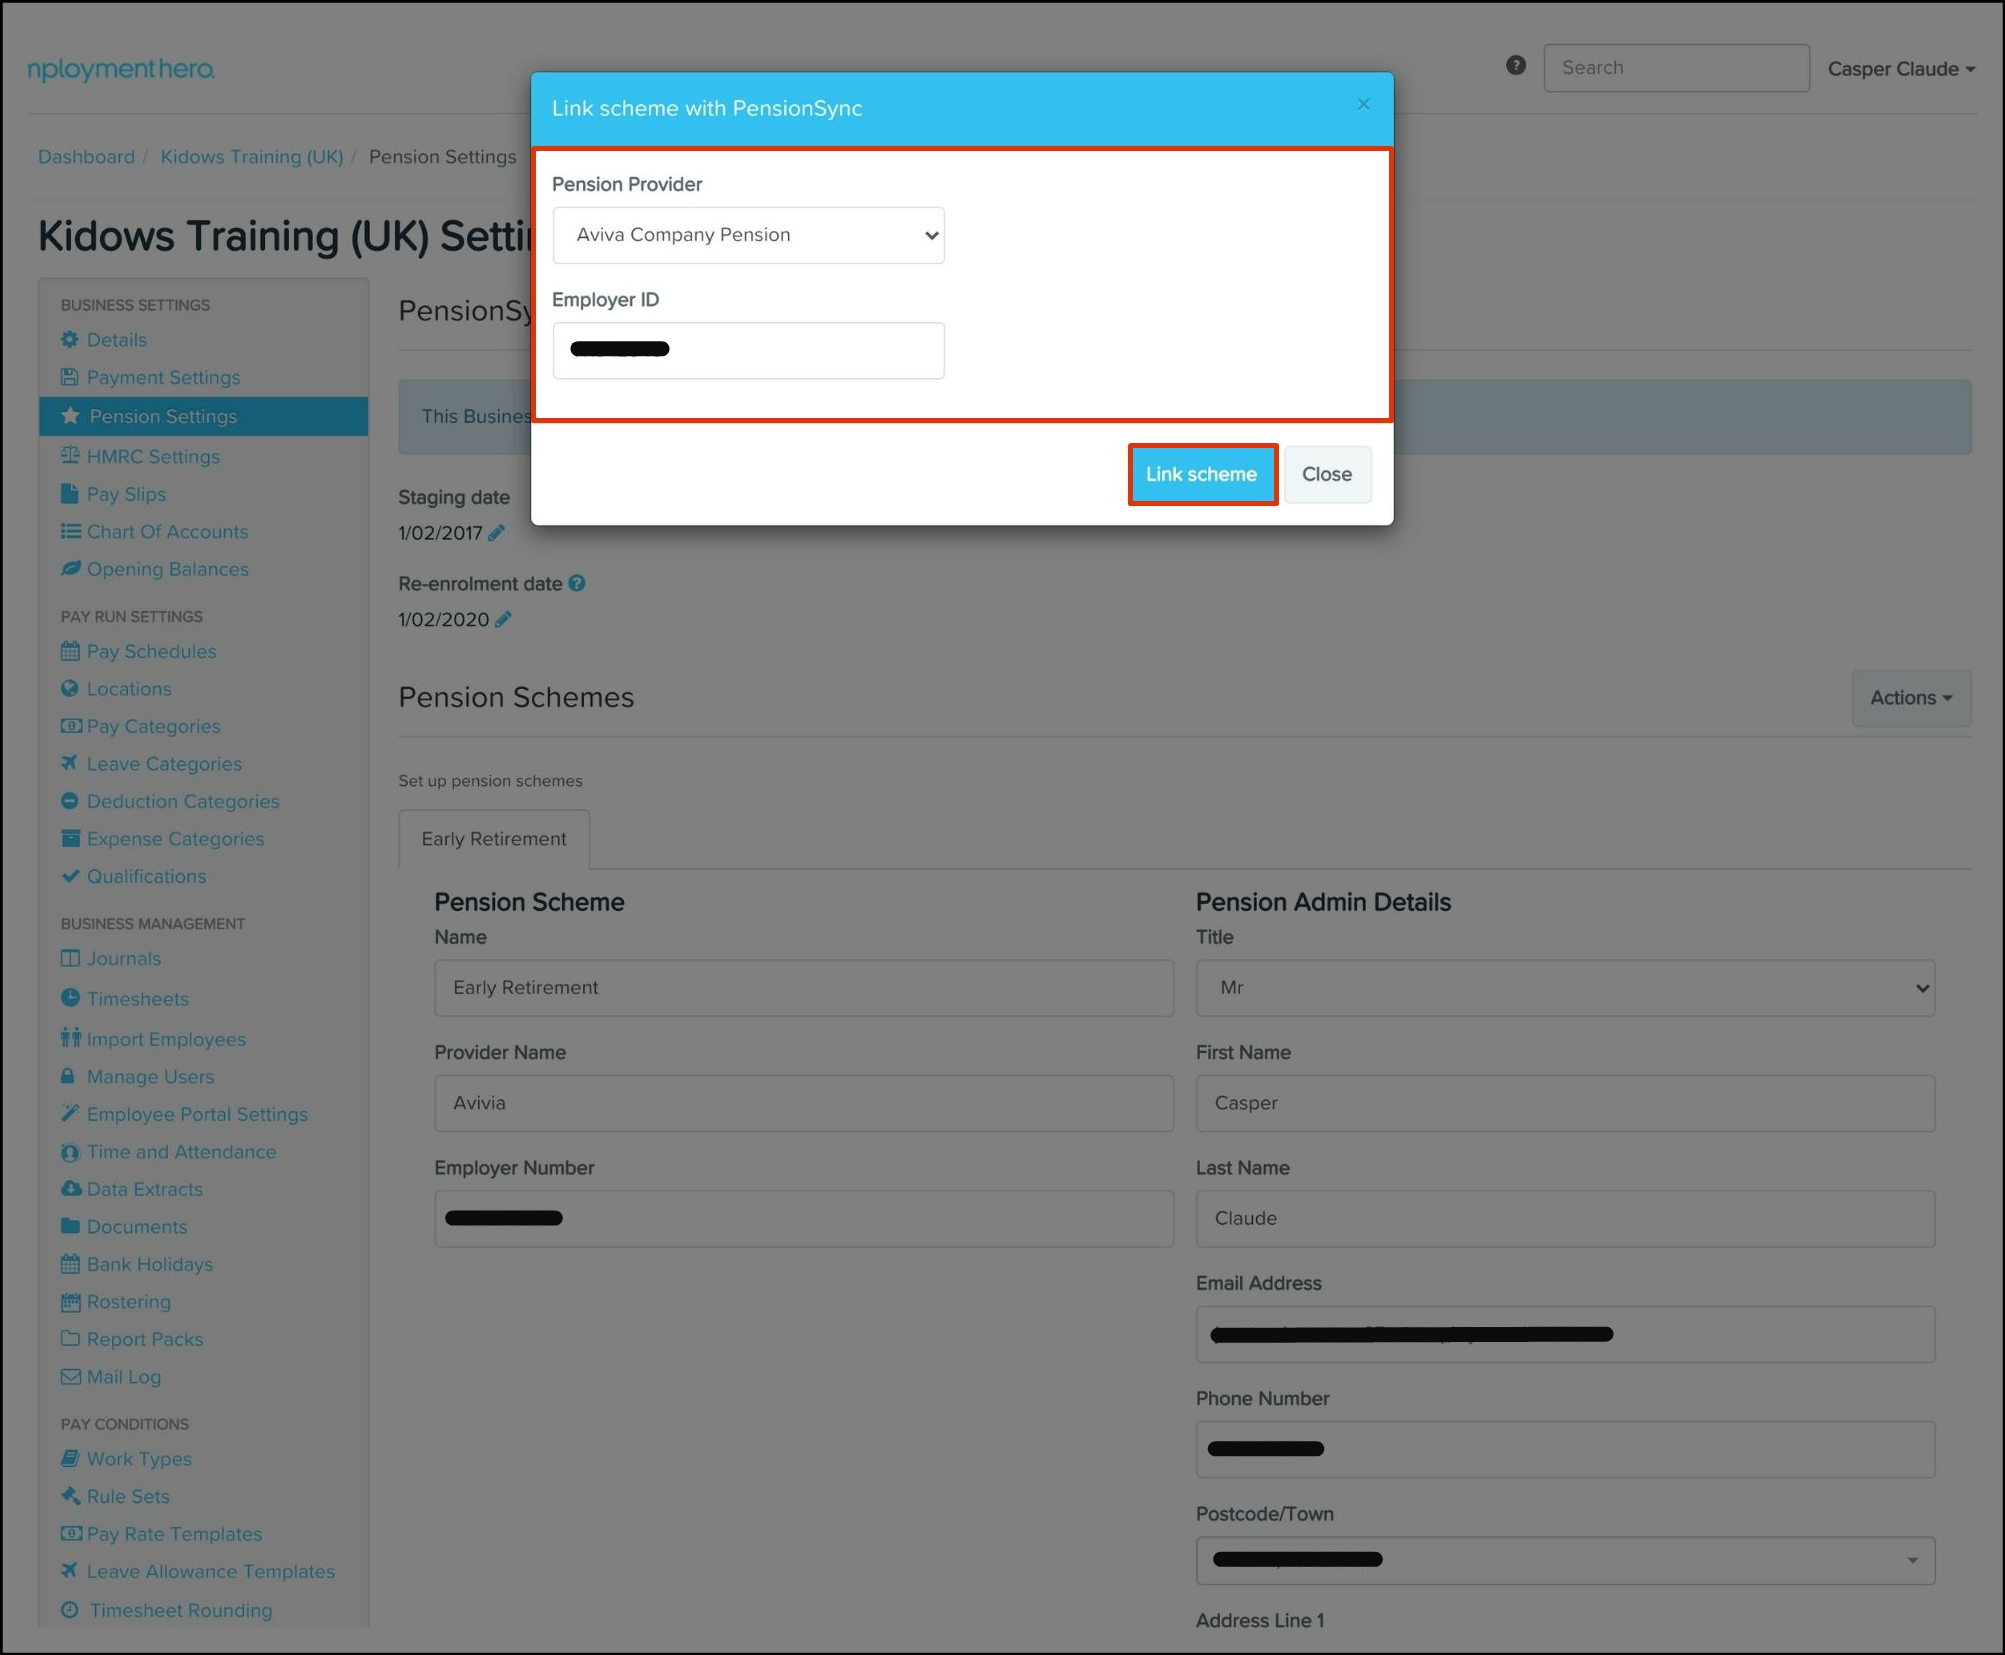Viewport: 2005px width, 1655px height.
Task: Click the help question mark icon
Action: click(x=1515, y=66)
